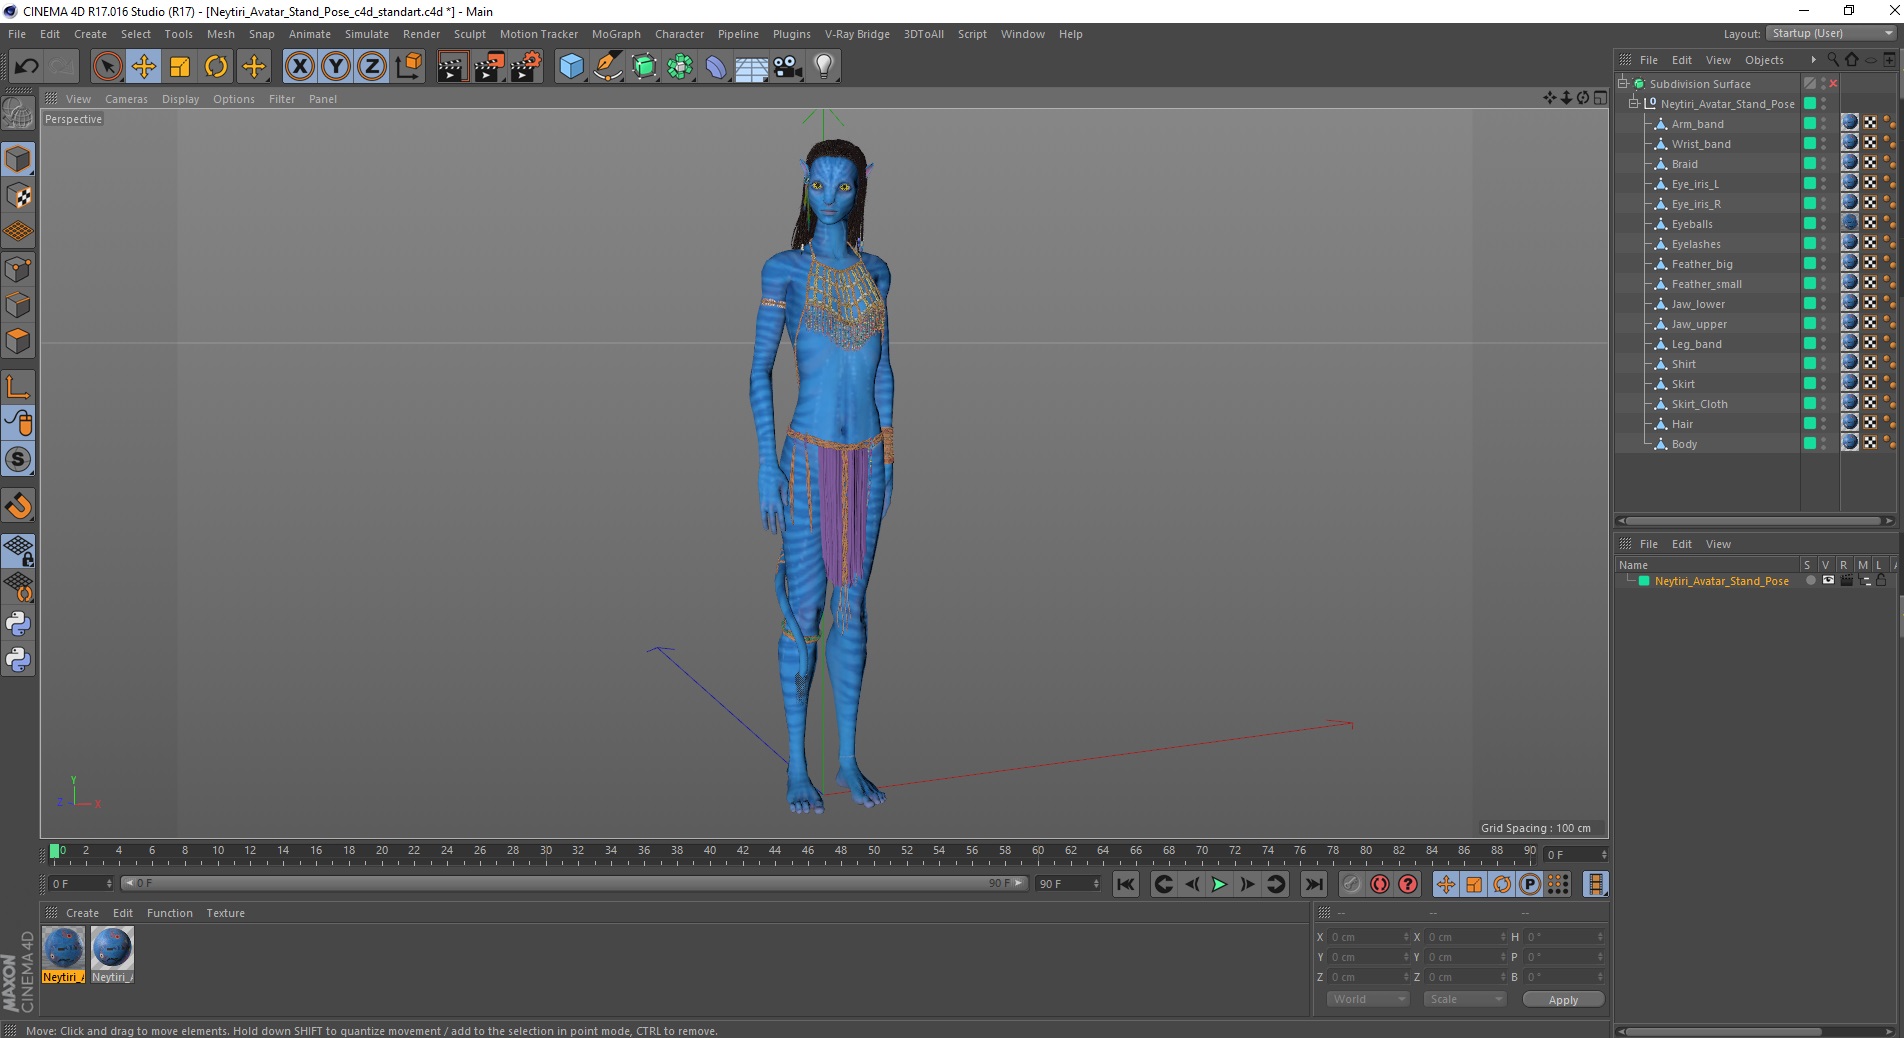Collapse Neytiri_Avatar_Stand_Pose null node
The image size is (1904, 1038).
click(1634, 104)
